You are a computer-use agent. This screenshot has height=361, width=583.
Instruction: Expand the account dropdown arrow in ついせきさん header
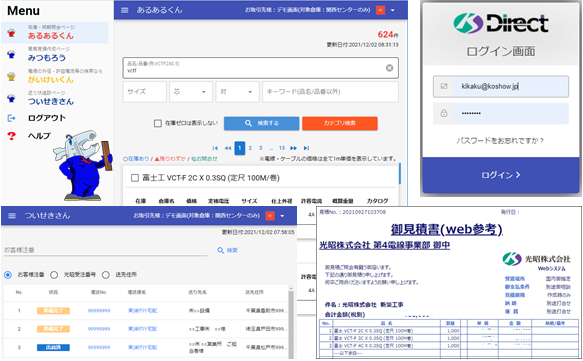click(x=282, y=216)
